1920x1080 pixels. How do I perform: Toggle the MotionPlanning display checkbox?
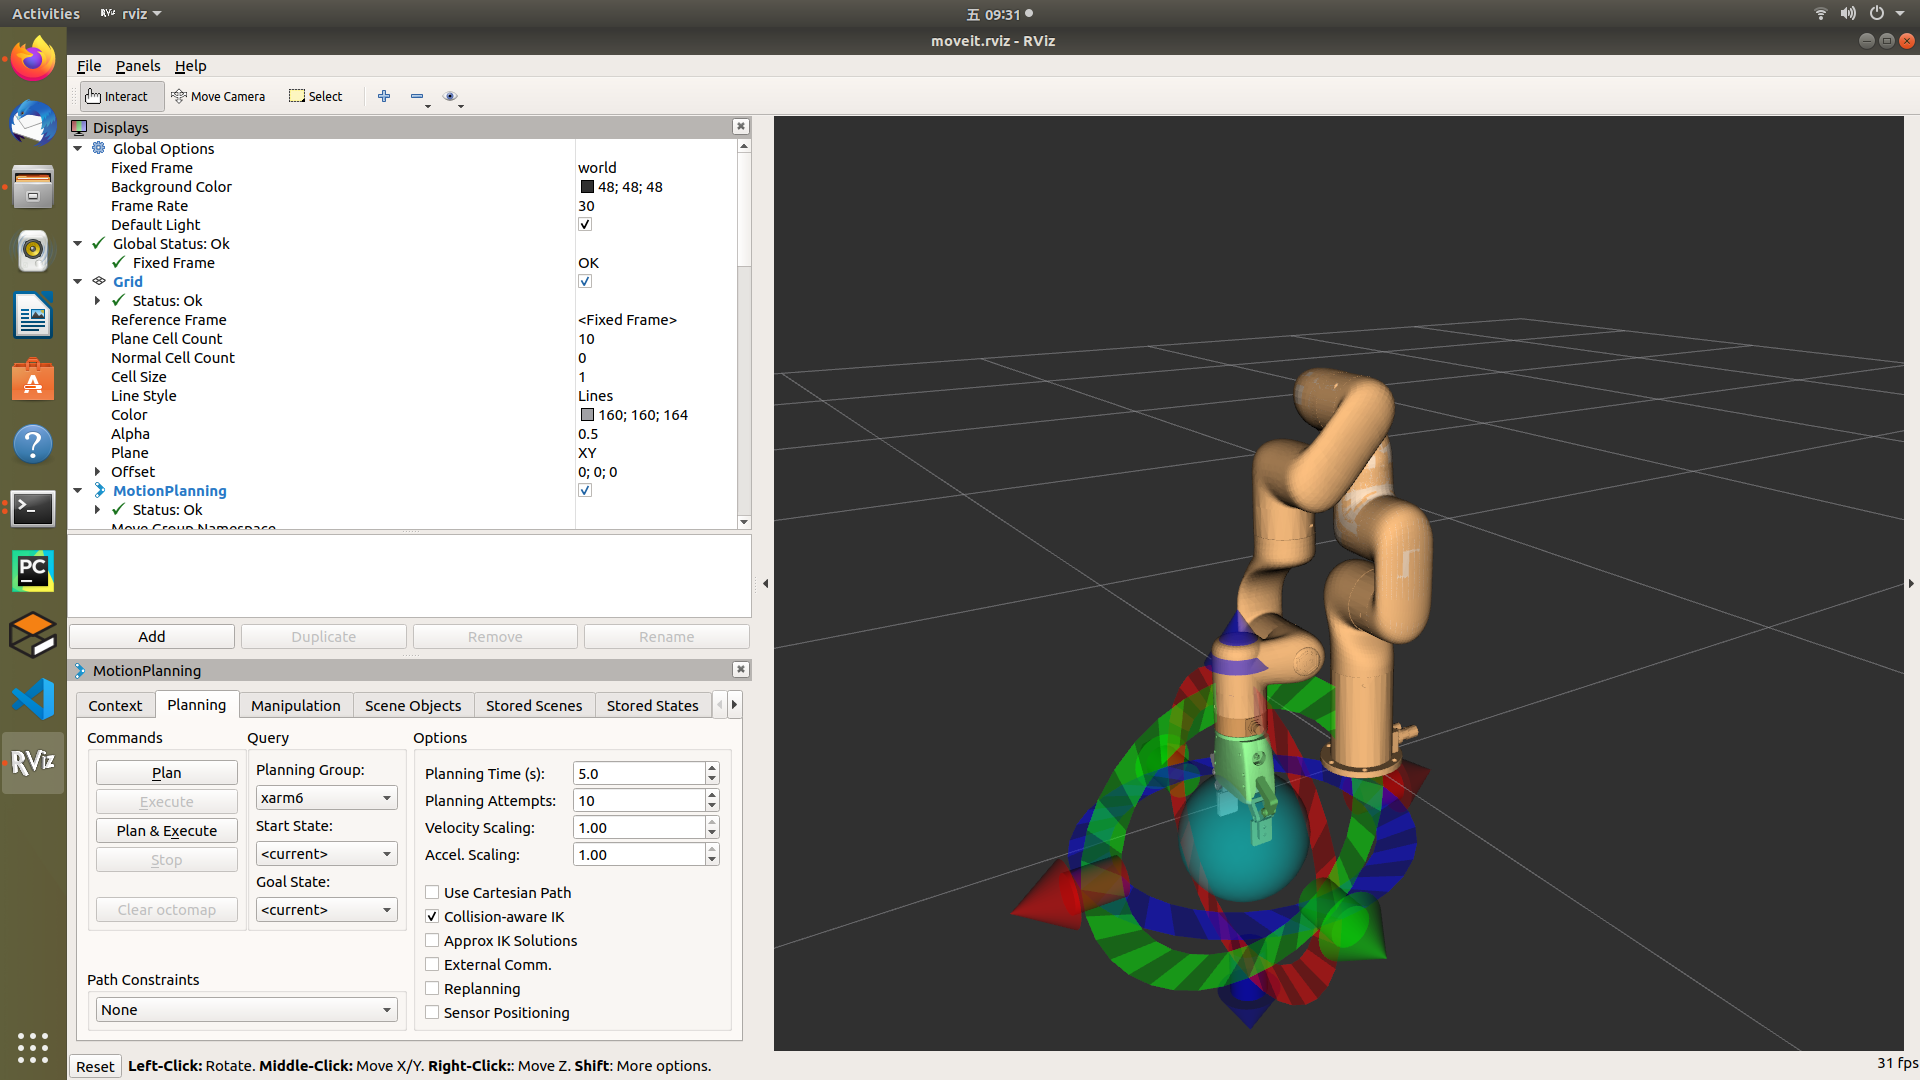coord(585,490)
